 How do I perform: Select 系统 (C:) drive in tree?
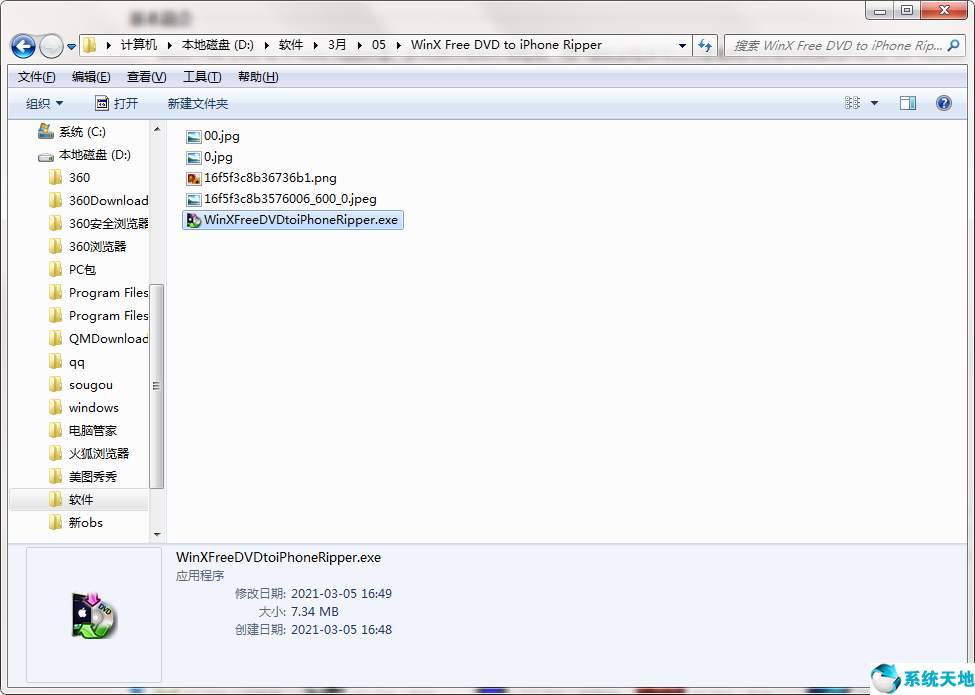[72, 132]
